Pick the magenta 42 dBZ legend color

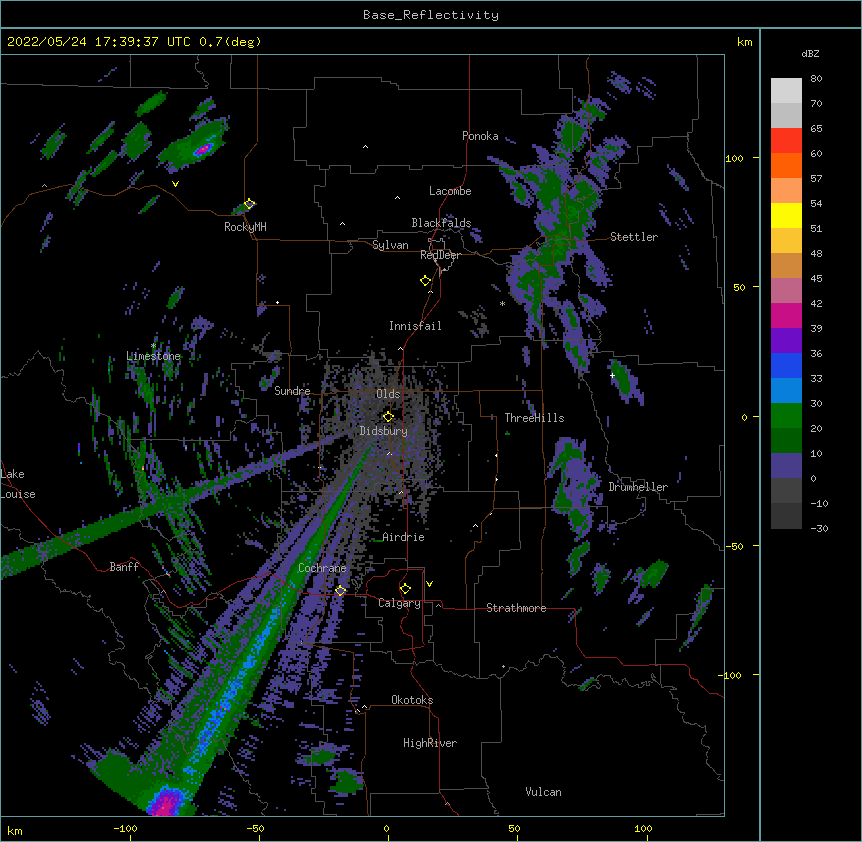[x=786, y=315]
